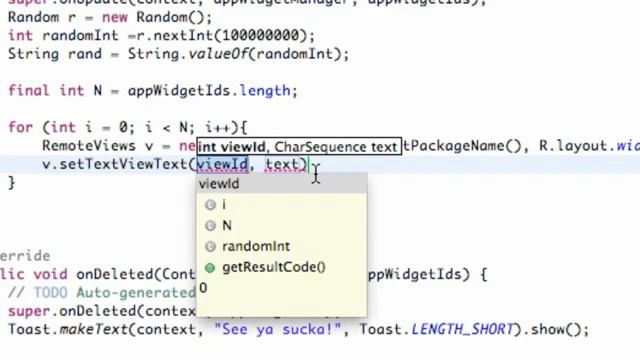Click the 'int randomInt' declaration line
Viewport: 640px width, 360px height.
[161, 36]
